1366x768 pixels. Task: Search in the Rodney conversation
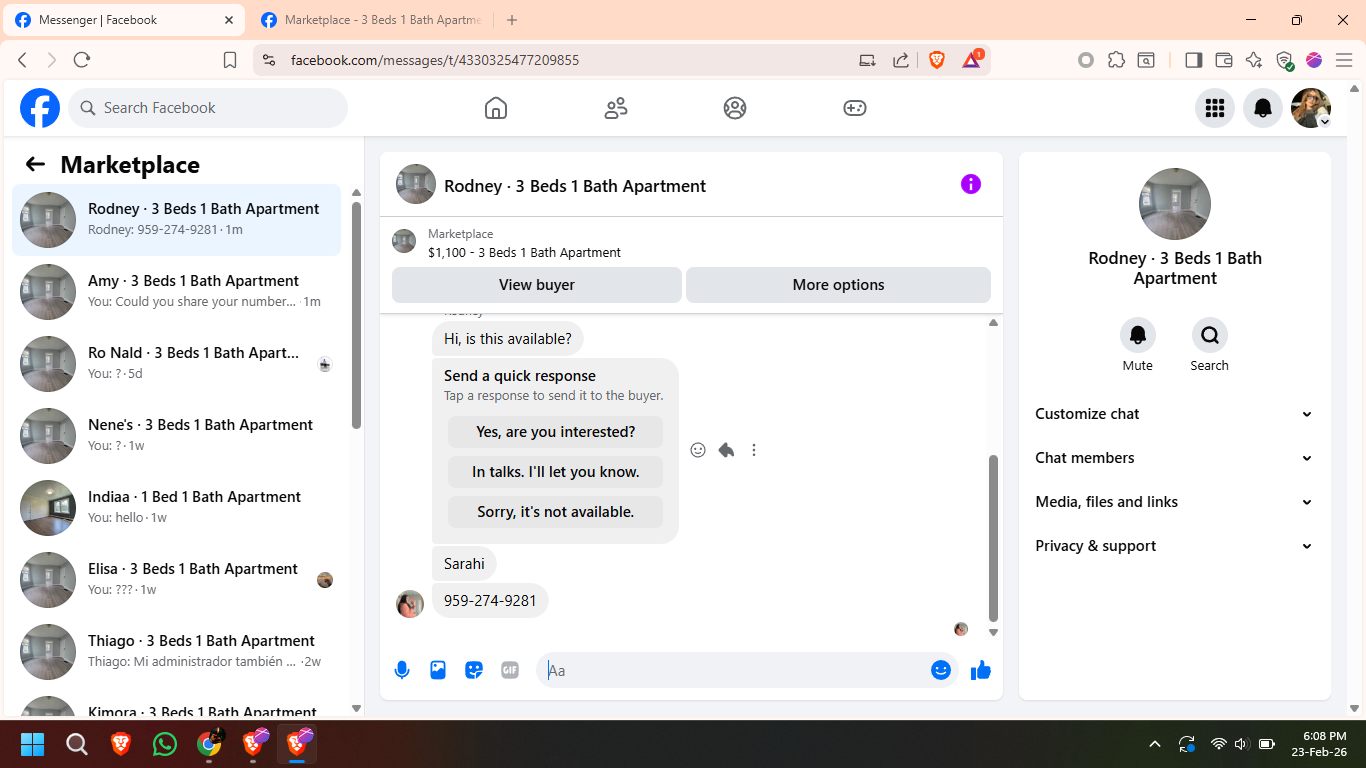[x=1210, y=335]
